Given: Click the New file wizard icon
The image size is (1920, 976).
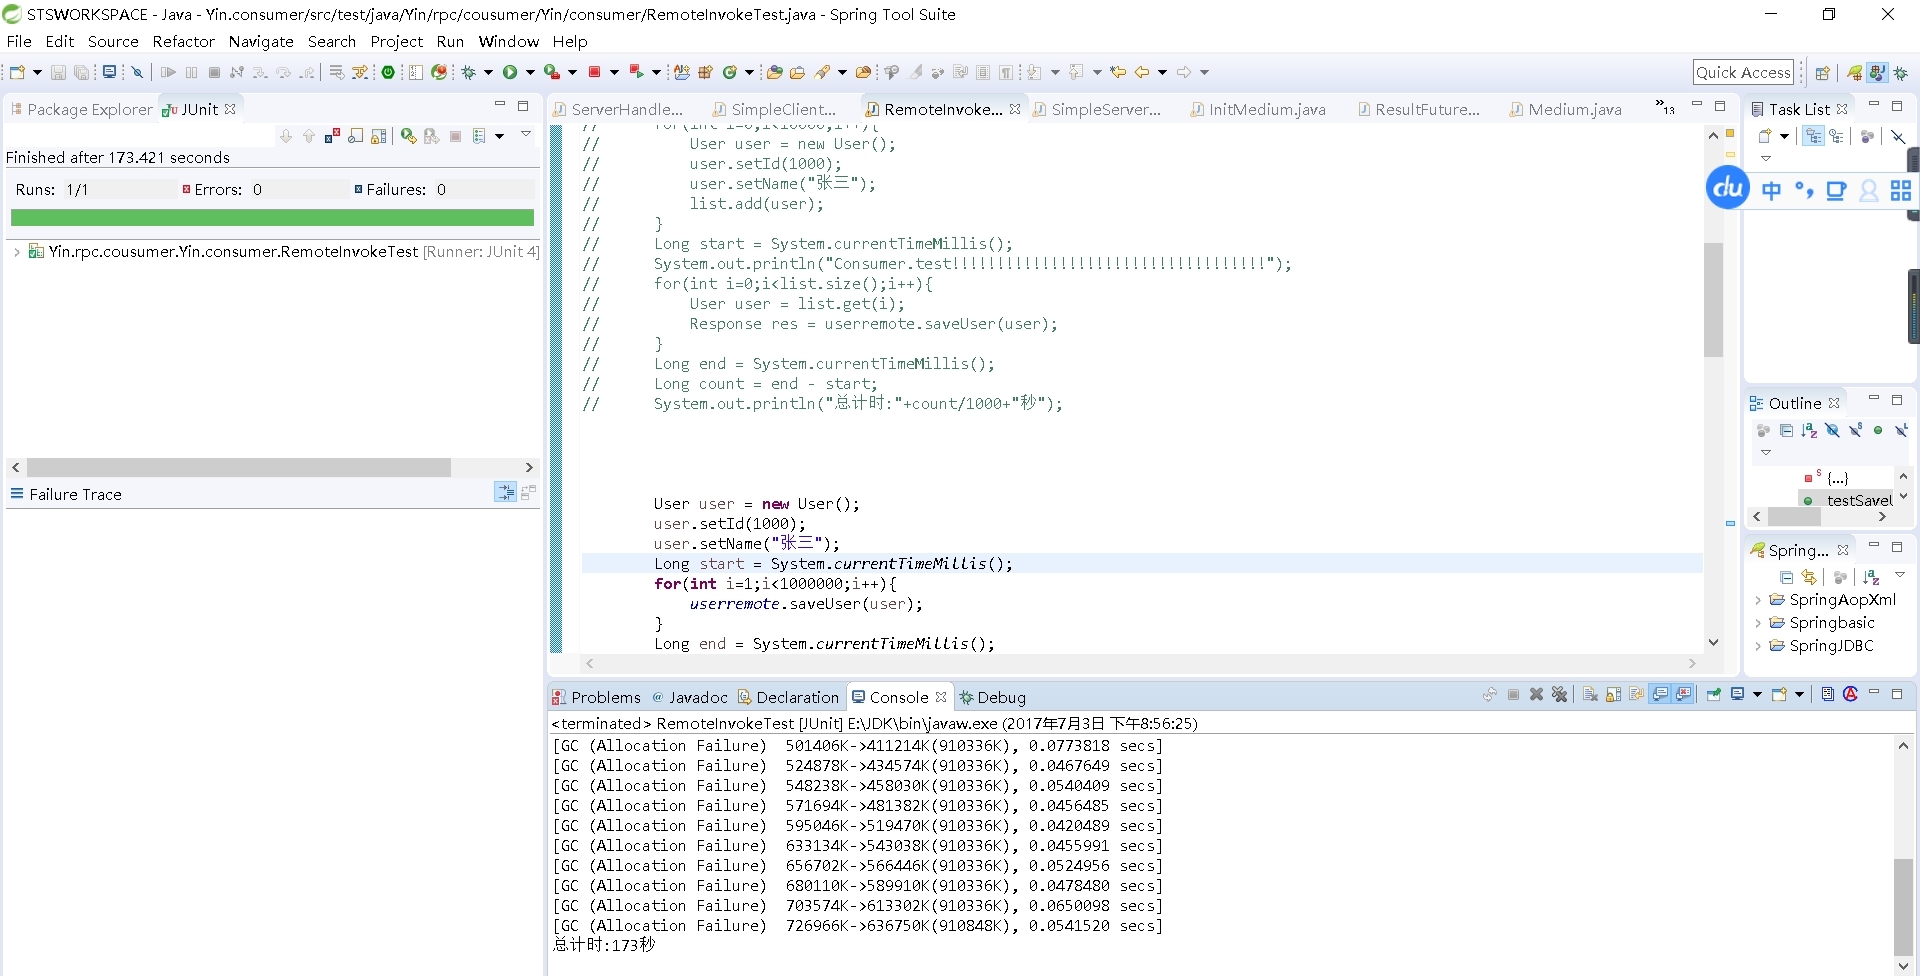Looking at the screenshot, I should (x=17, y=72).
